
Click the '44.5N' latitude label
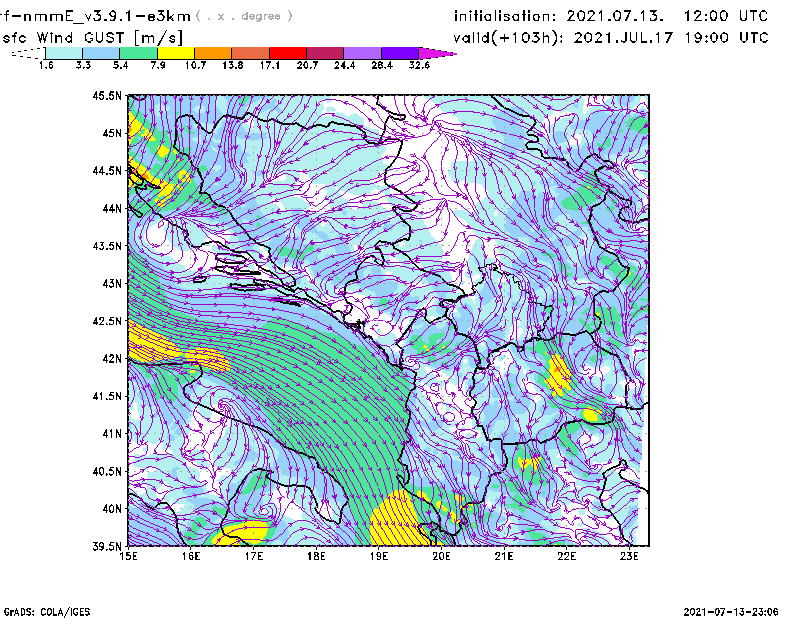107,170
